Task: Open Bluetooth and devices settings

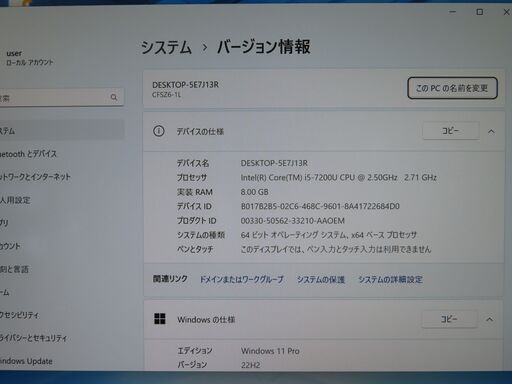Action: tap(28, 154)
